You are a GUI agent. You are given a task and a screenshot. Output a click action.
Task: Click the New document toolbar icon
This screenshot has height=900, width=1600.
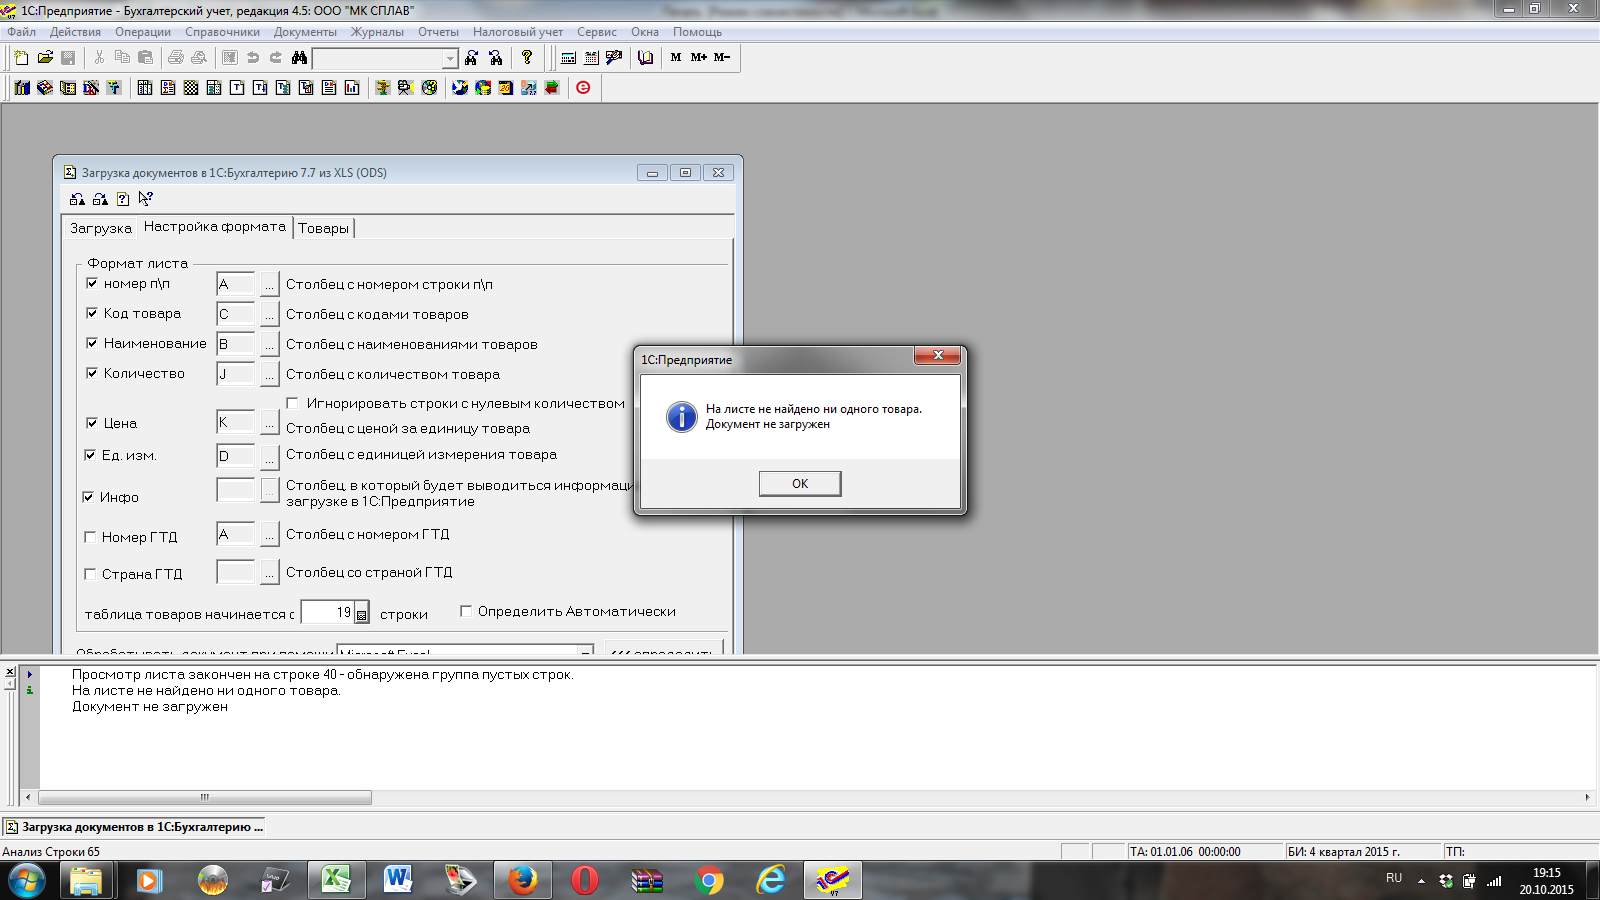click(x=21, y=58)
